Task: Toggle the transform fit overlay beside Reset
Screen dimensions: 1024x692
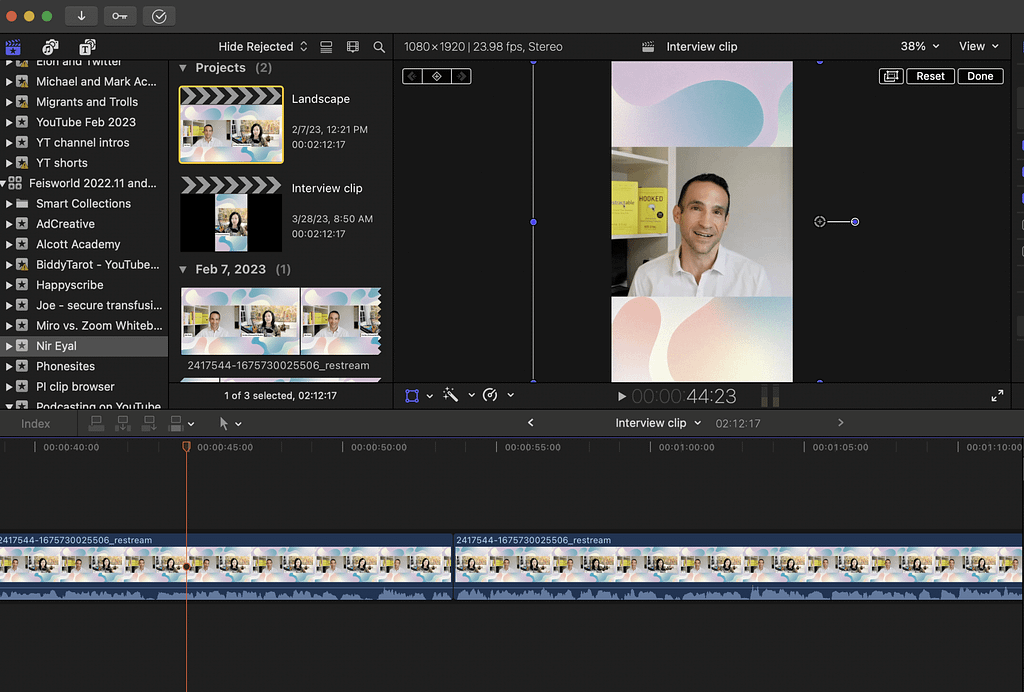Action: click(890, 76)
